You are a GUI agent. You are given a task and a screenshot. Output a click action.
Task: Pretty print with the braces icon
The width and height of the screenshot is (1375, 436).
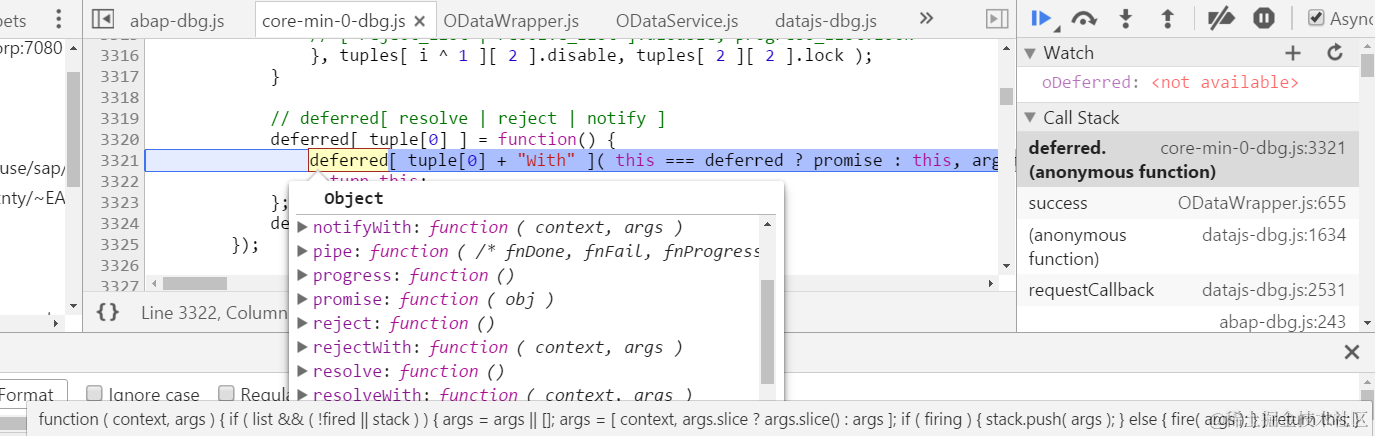click(x=107, y=313)
